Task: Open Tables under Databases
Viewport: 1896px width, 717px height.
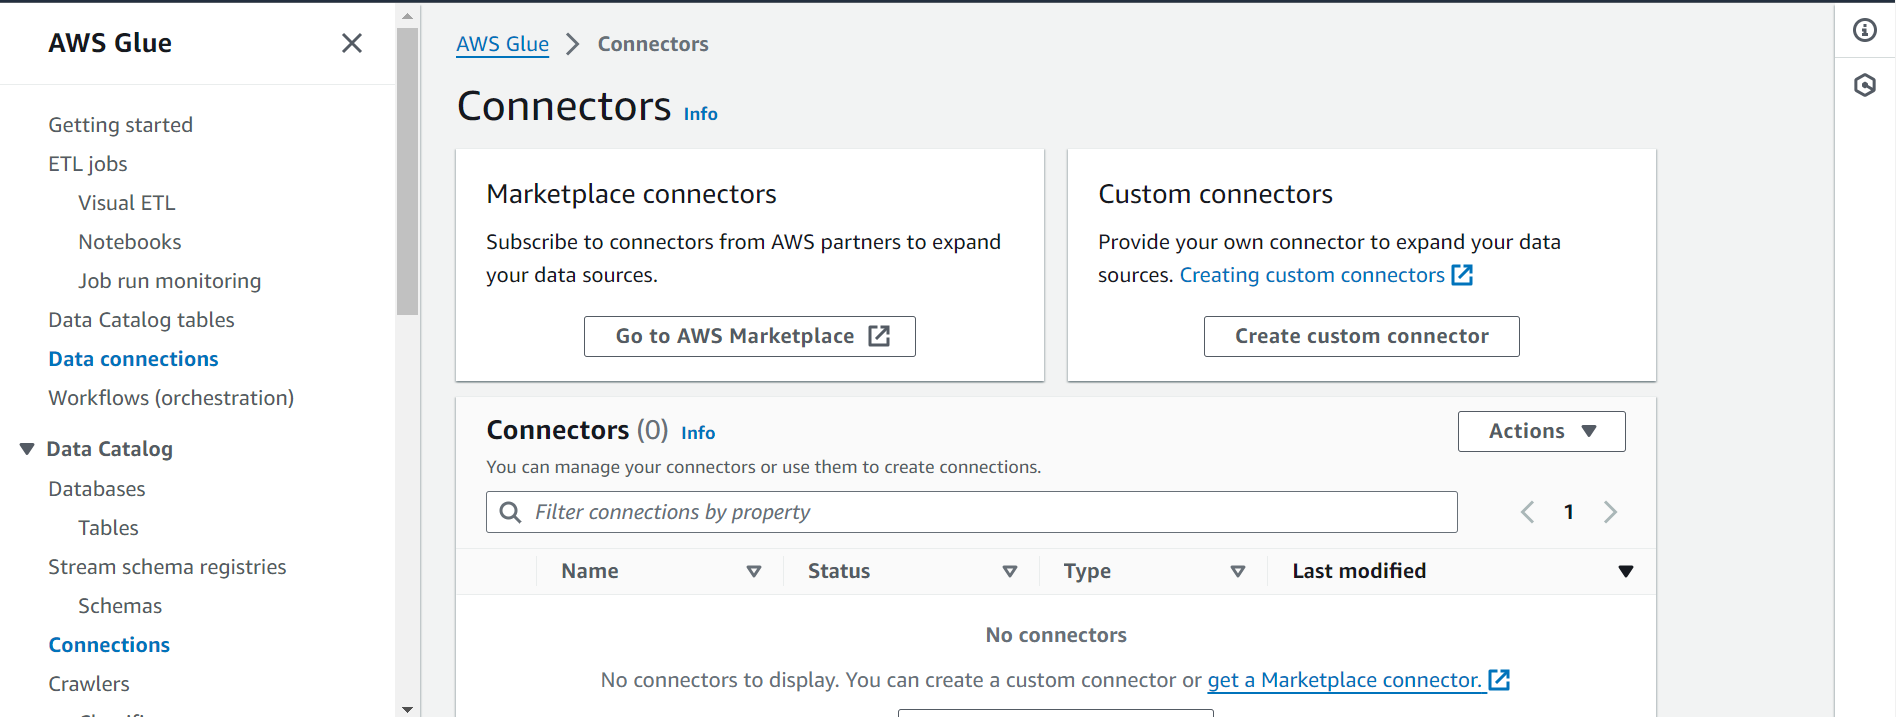Action: (108, 528)
